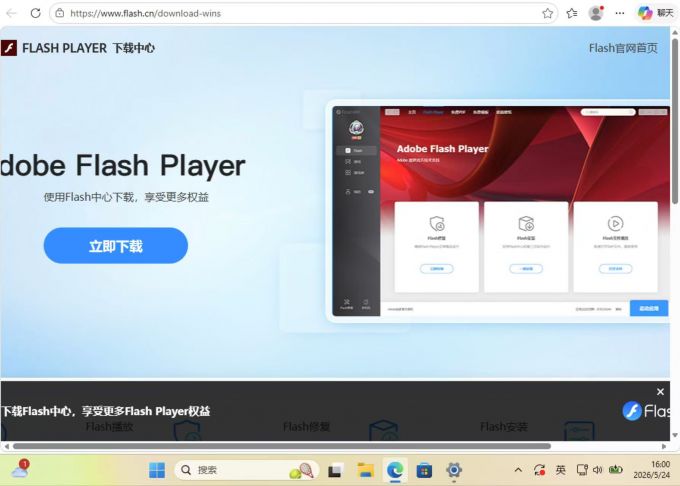View site info lock icon in address bar
680x486 pixels.
tap(60, 13)
